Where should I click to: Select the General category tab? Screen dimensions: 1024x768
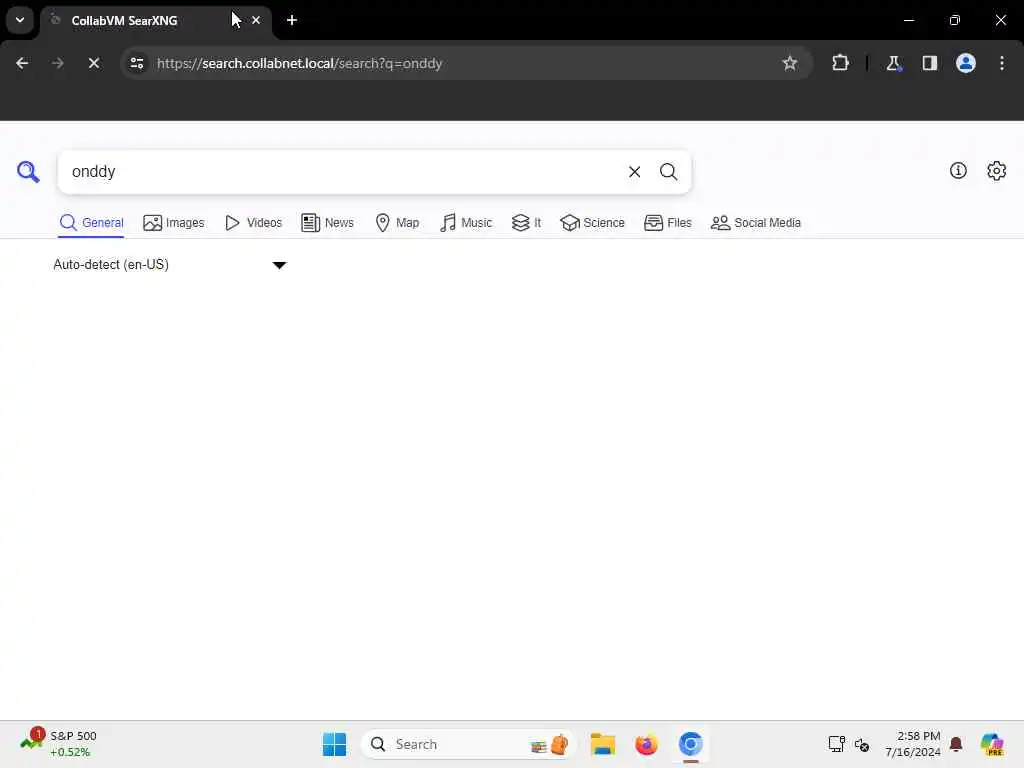coord(91,223)
